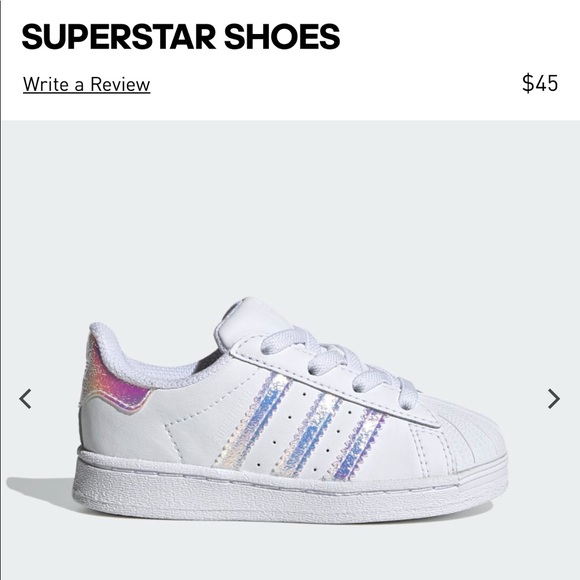Viewport: 580px width, 580px height.
Task: Click the gray shadow under the shoe heel
Action: click(41, 490)
